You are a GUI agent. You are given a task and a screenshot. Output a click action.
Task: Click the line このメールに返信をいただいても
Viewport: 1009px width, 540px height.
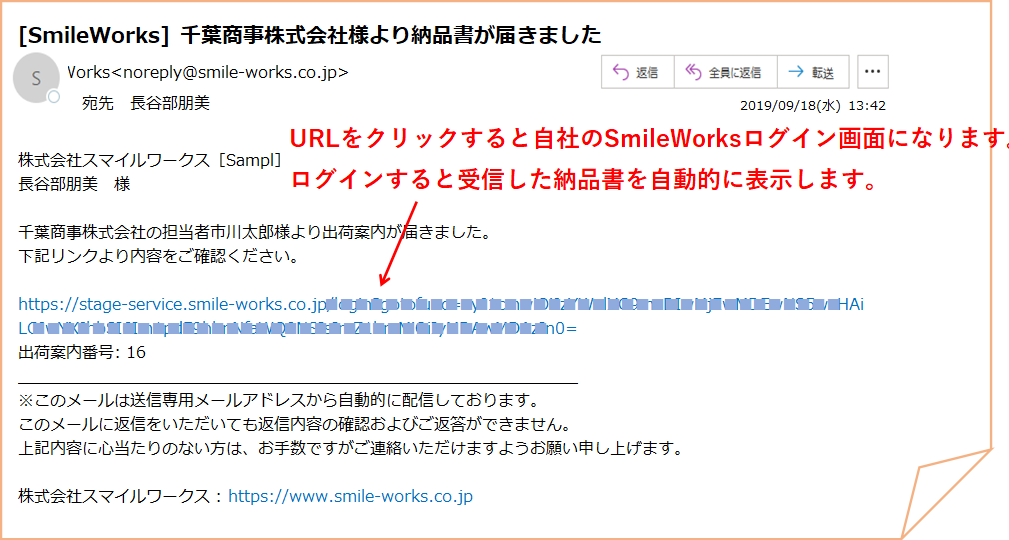click(295, 424)
